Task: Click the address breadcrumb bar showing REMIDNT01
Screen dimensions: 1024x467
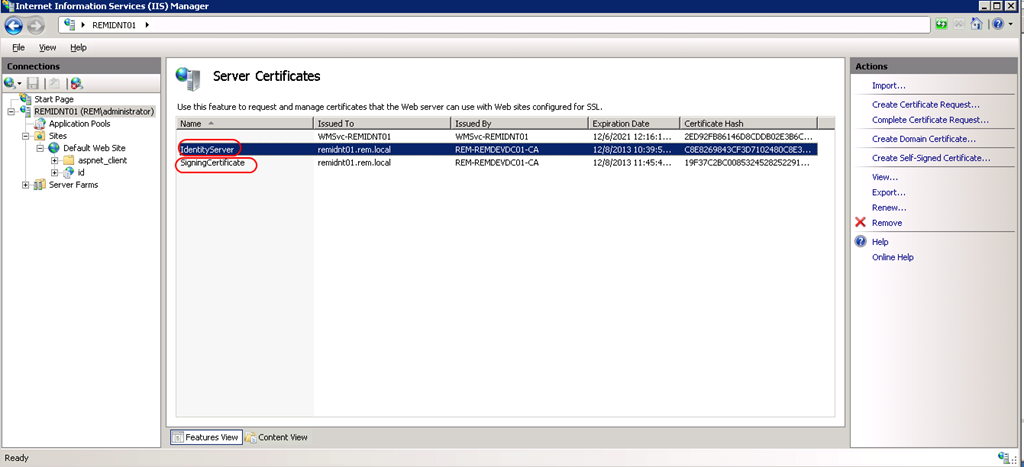Action: tap(494, 25)
